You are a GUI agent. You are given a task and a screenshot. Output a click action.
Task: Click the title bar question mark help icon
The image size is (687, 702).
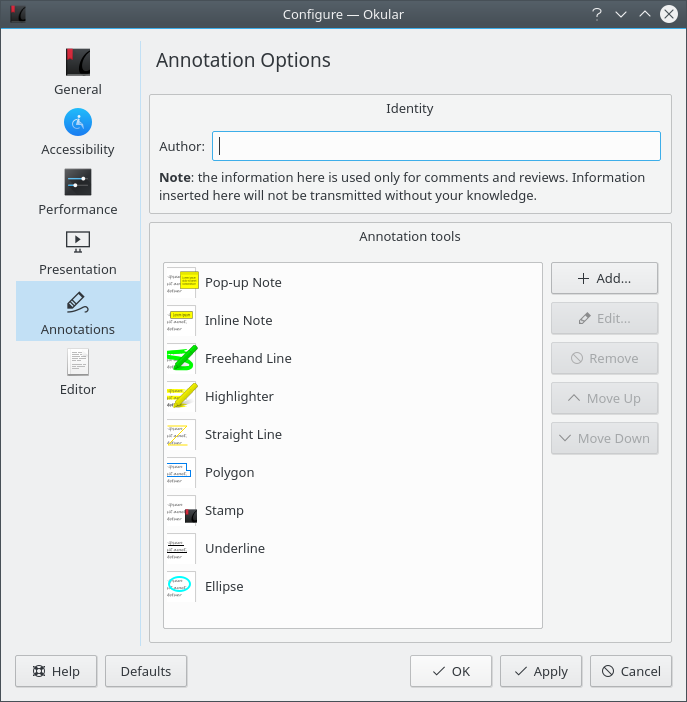pos(596,14)
